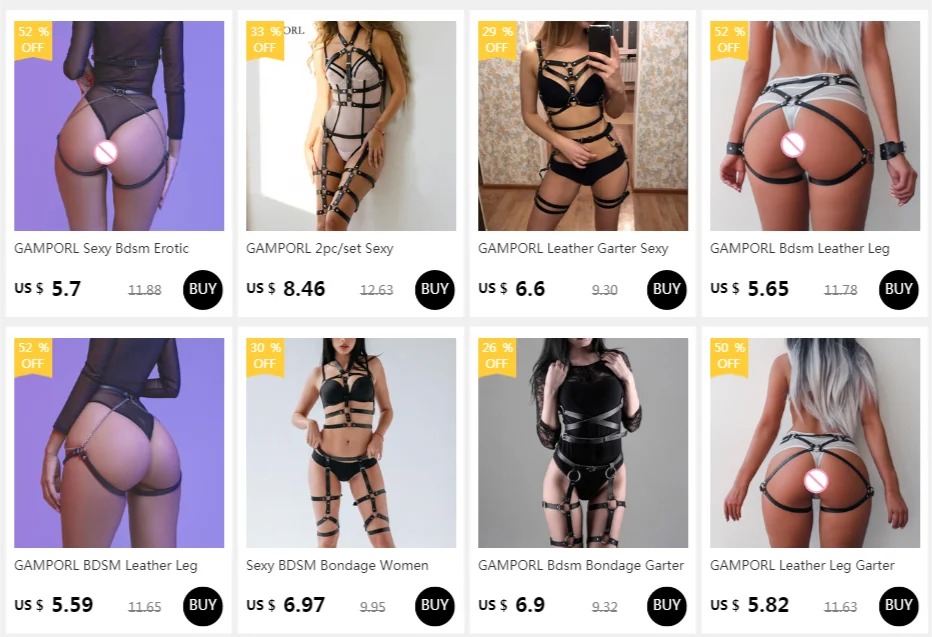This screenshot has width=932, height=637.
Task: Open the Sexy BDSM Bondage Women title link
Action: point(337,565)
